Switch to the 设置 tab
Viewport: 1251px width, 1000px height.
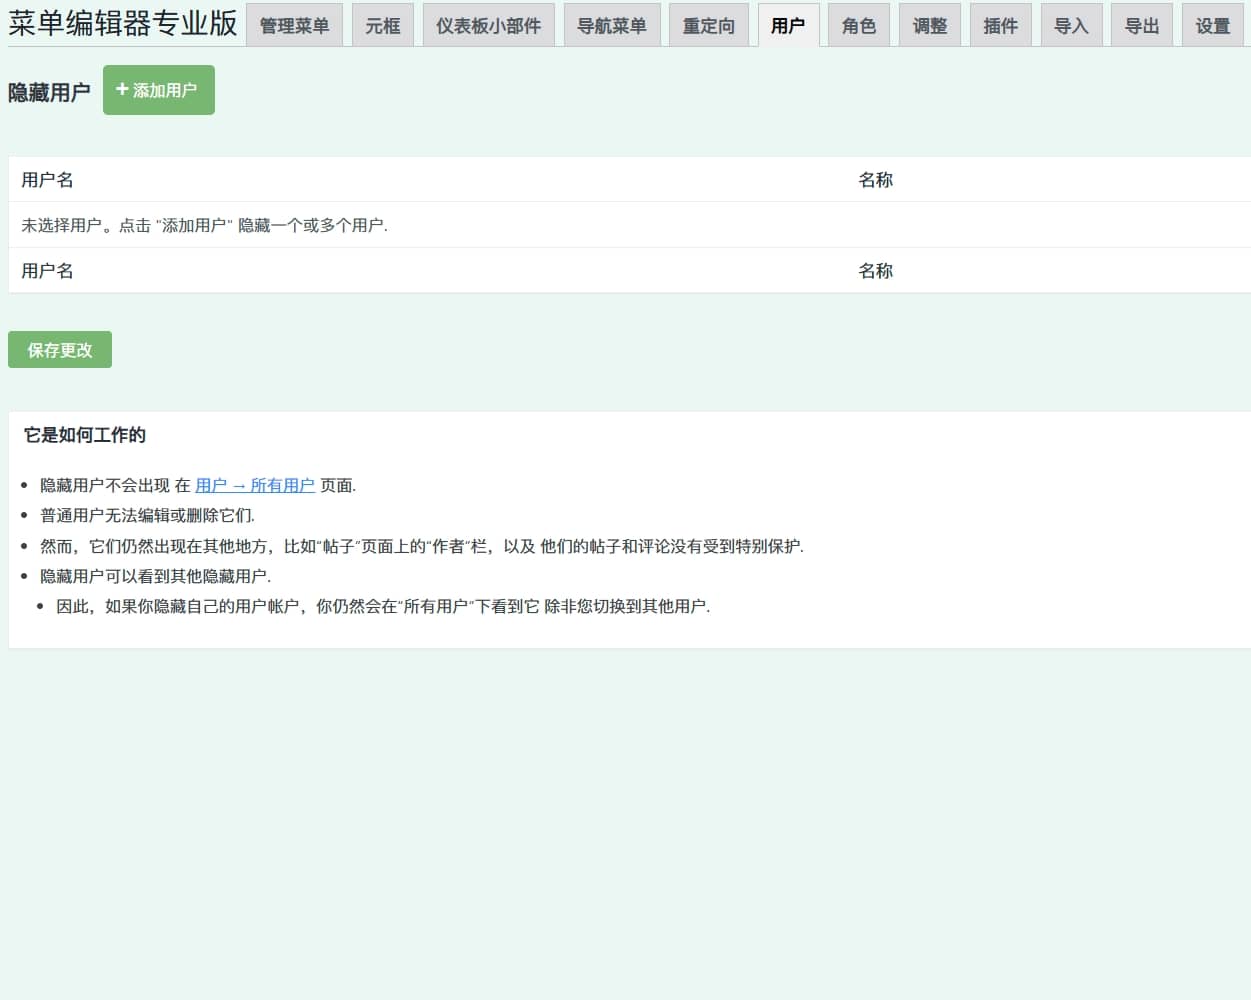point(1212,26)
